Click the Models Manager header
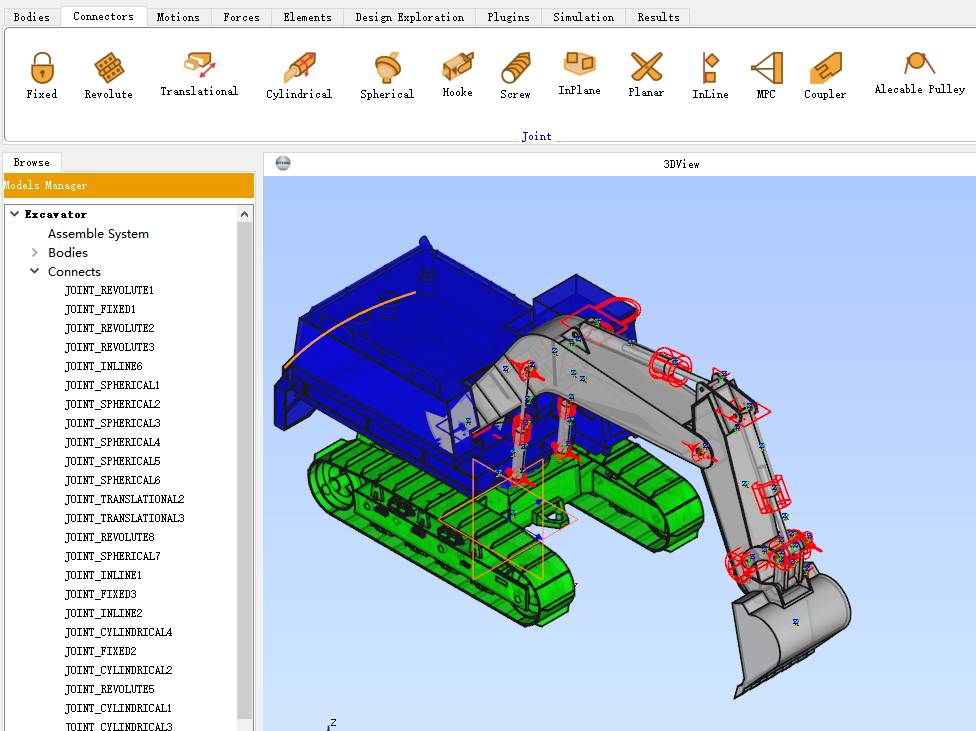The width and height of the screenshot is (976, 731). 129,185
